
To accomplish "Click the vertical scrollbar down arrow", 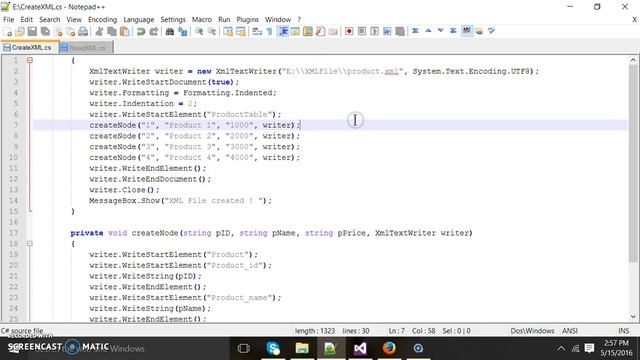I will [633, 316].
